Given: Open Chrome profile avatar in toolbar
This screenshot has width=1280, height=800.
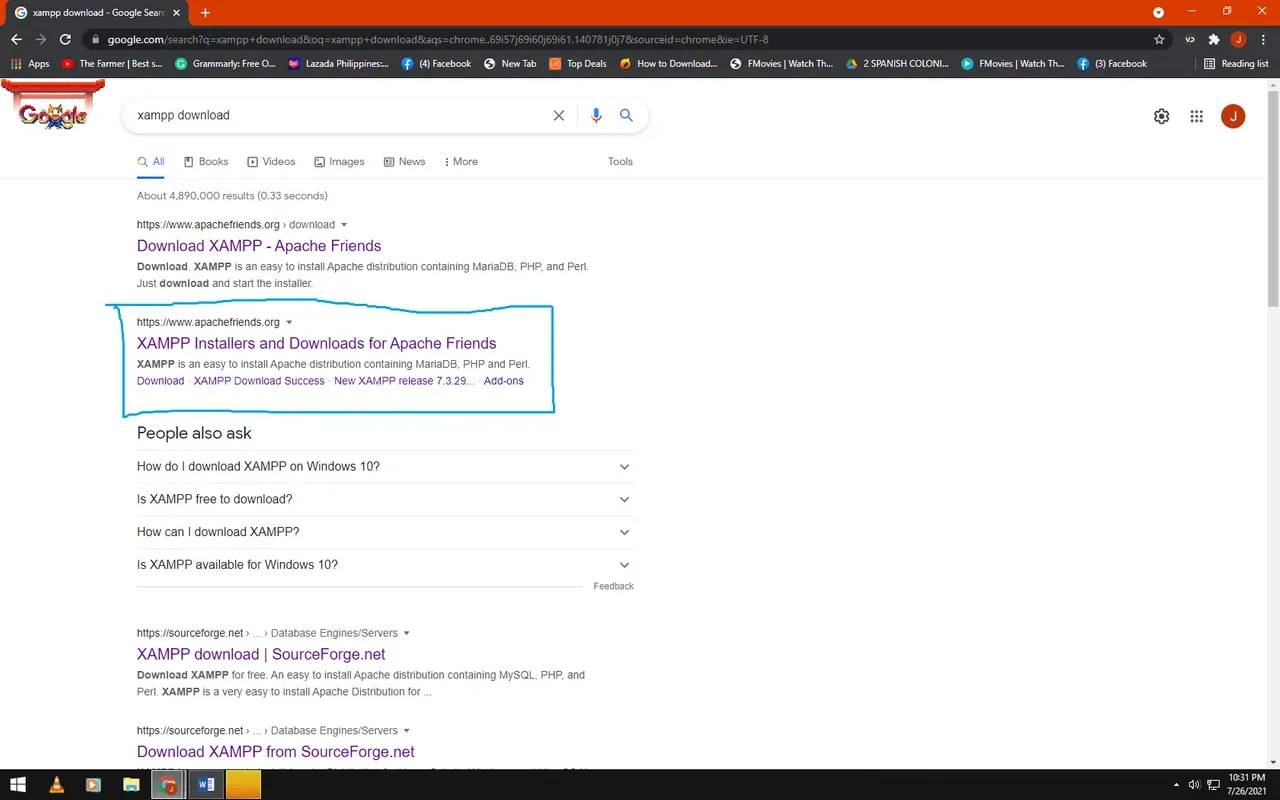Looking at the screenshot, I should [1238, 39].
